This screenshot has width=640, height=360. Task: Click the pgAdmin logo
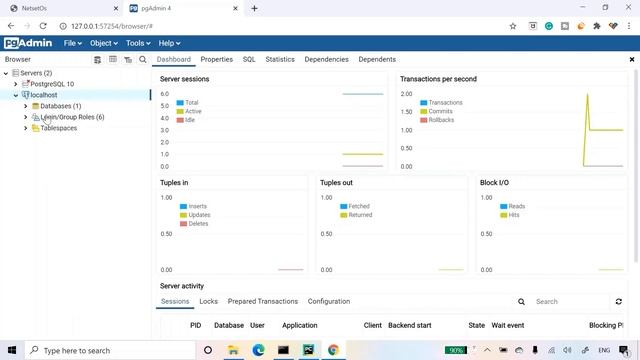coord(28,43)
